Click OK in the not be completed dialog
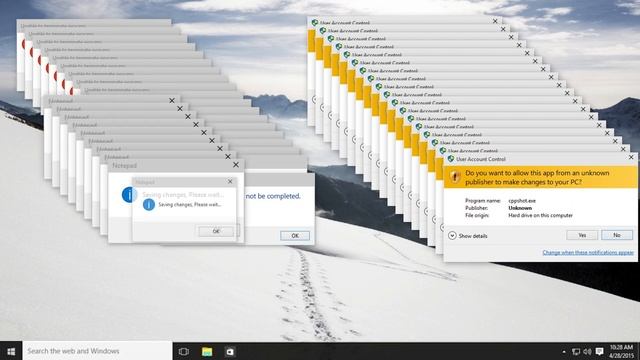640x360 pixels. (x=295, y=236)
